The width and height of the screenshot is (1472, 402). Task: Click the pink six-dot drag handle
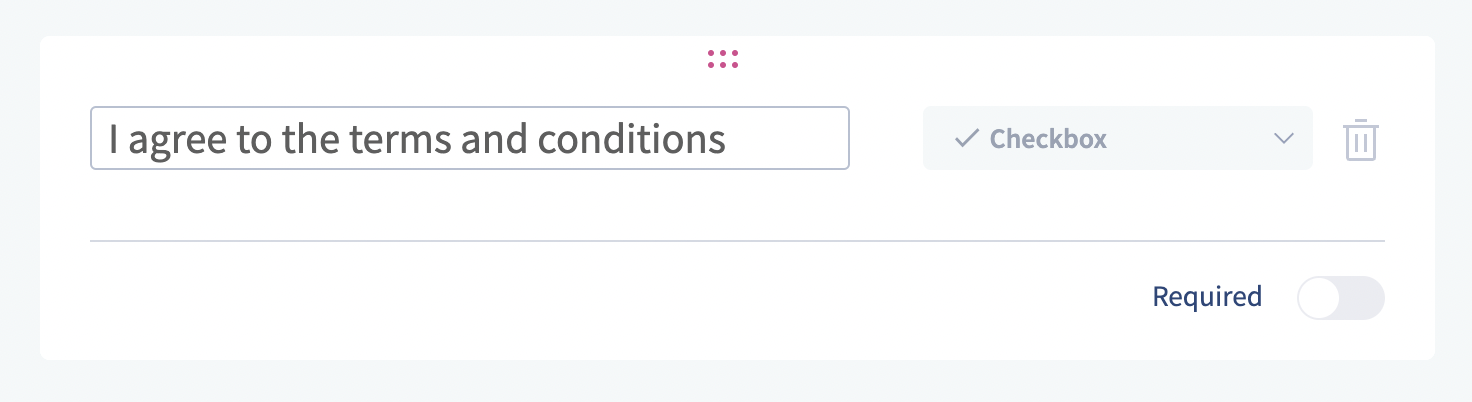[722, 59]
